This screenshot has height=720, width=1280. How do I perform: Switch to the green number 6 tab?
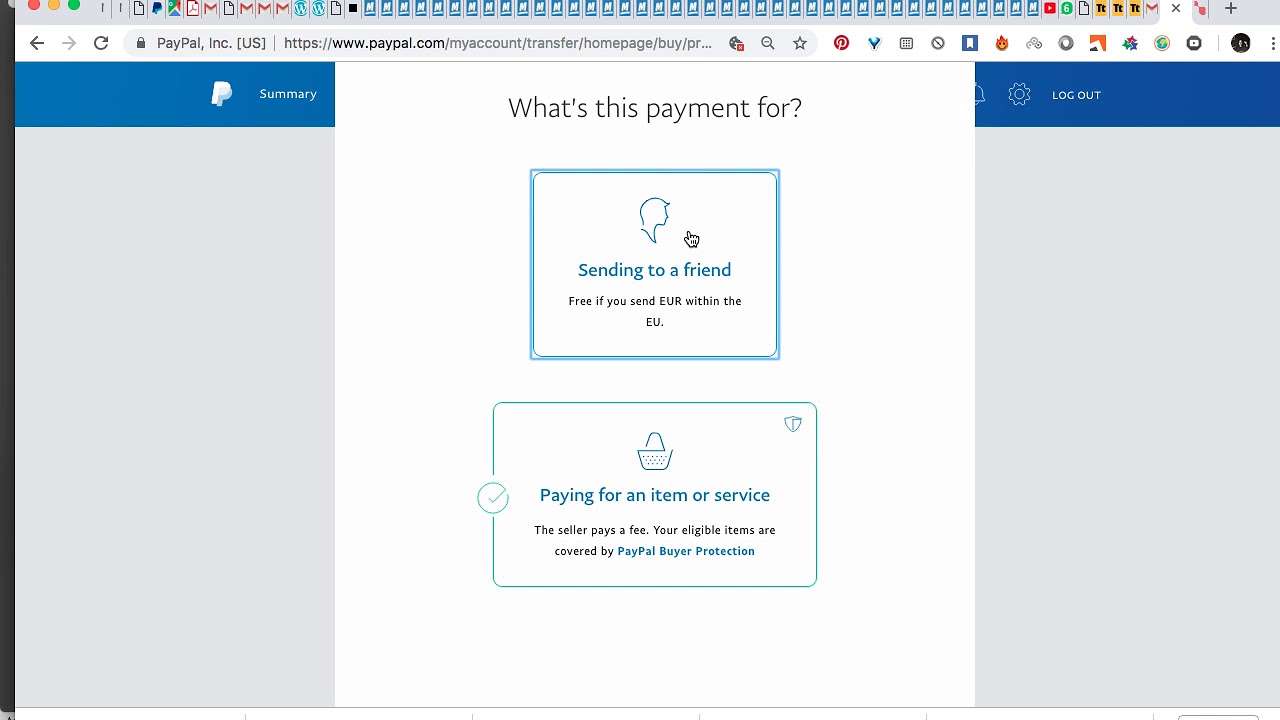coord(1067,8)
